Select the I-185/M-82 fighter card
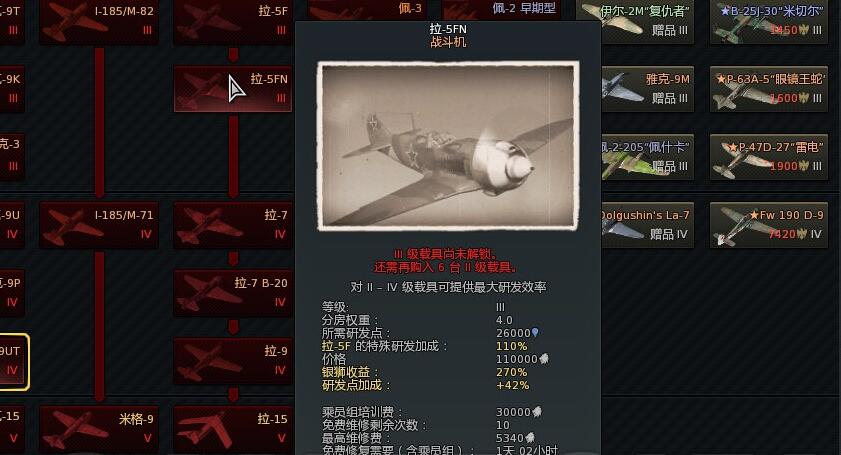This screenshot has width=841, height=455. [x=99, y=21]
